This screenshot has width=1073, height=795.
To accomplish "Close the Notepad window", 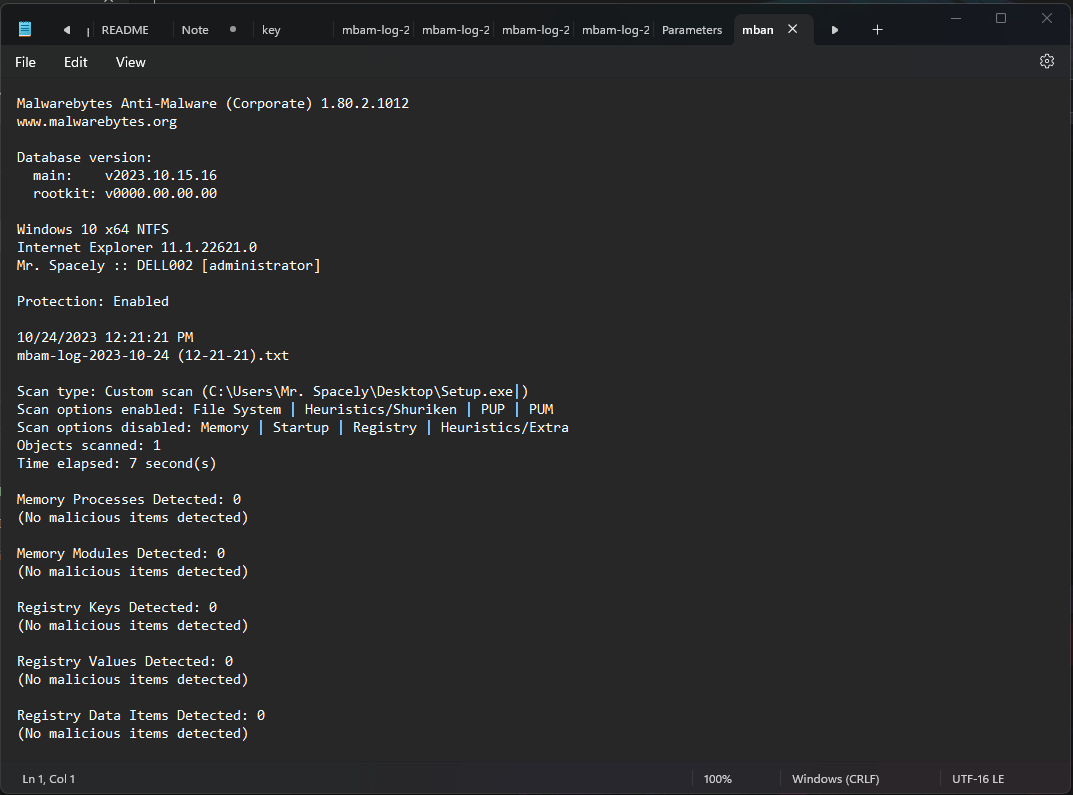I will pos(1046,18).
